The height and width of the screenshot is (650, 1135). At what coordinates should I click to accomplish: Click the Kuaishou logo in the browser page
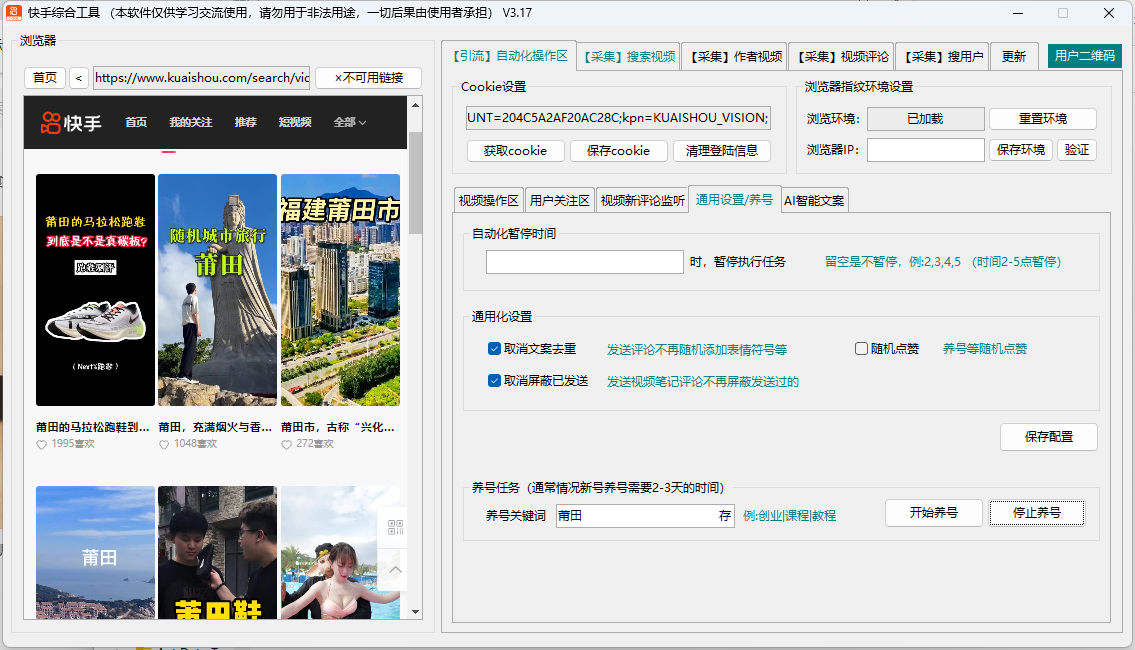[71, 123]
